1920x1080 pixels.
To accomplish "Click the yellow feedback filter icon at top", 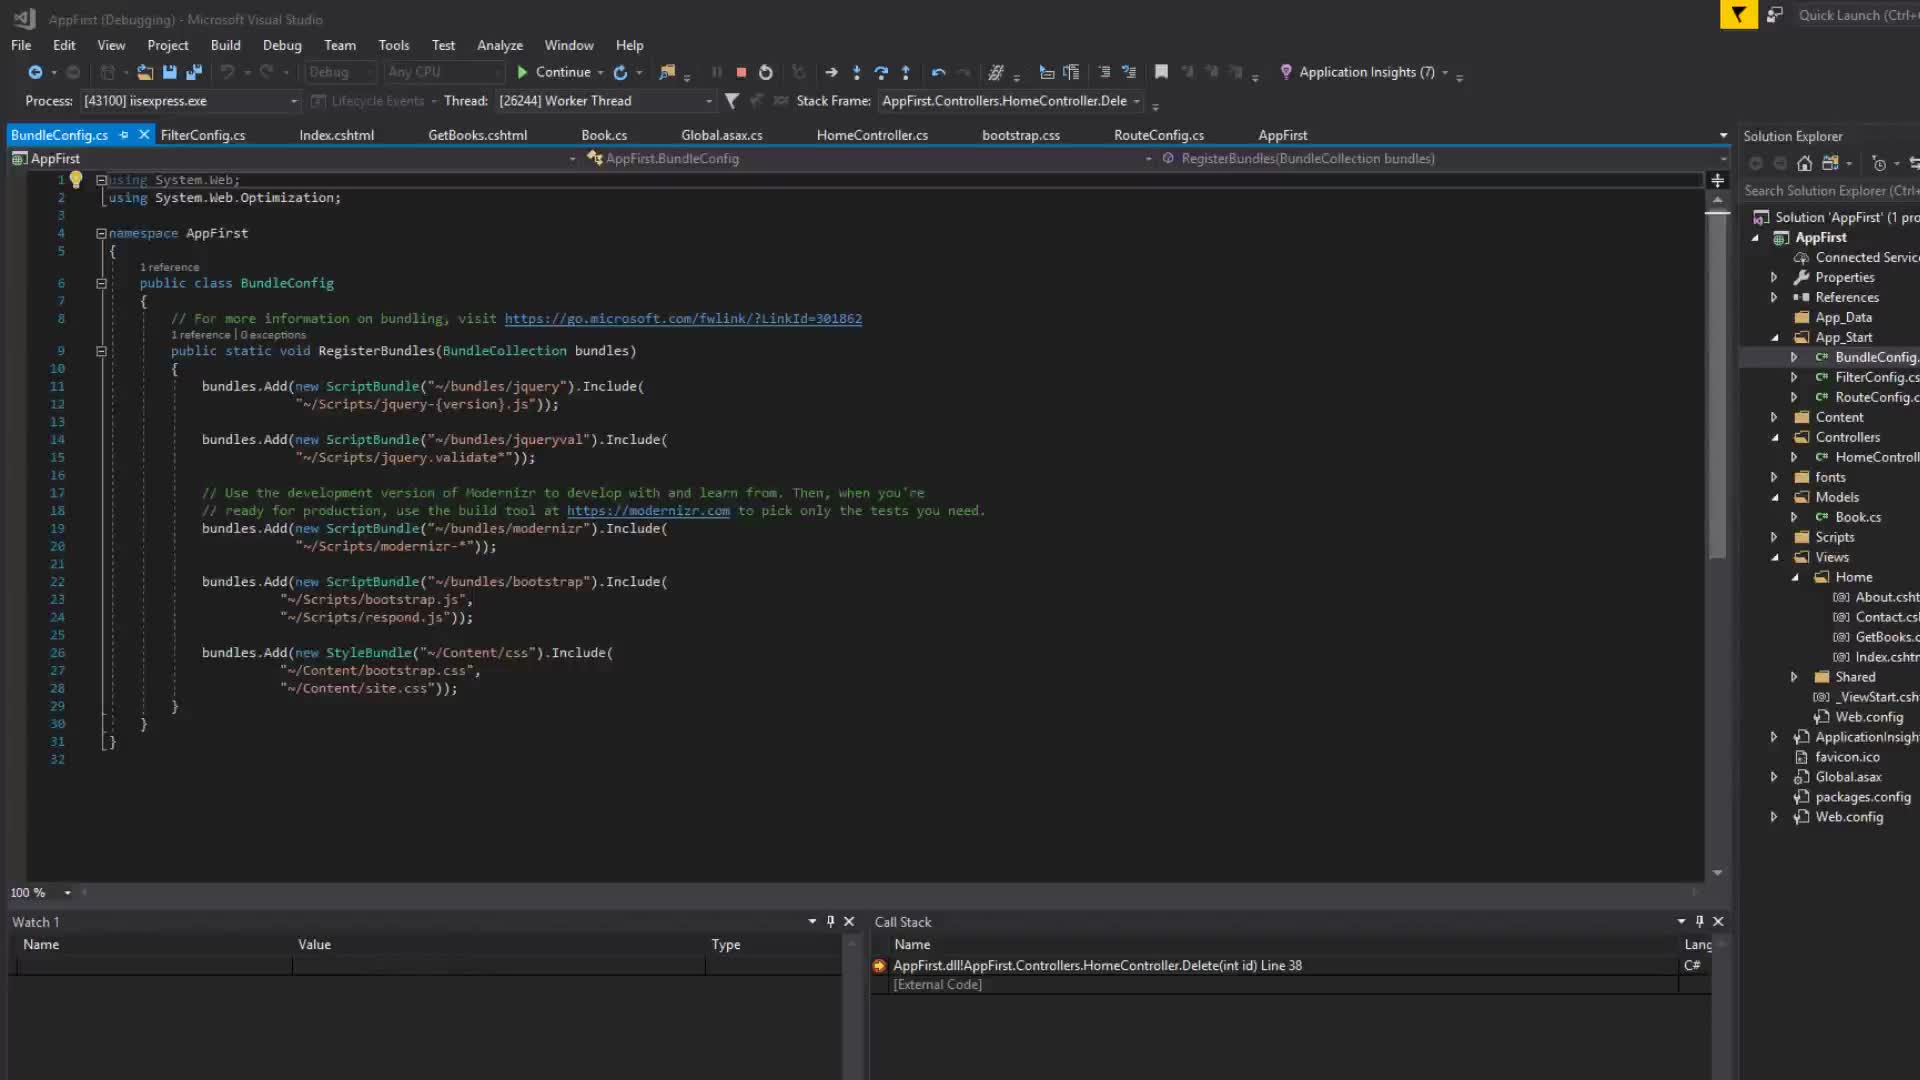I will click(x=1739, y=15).
